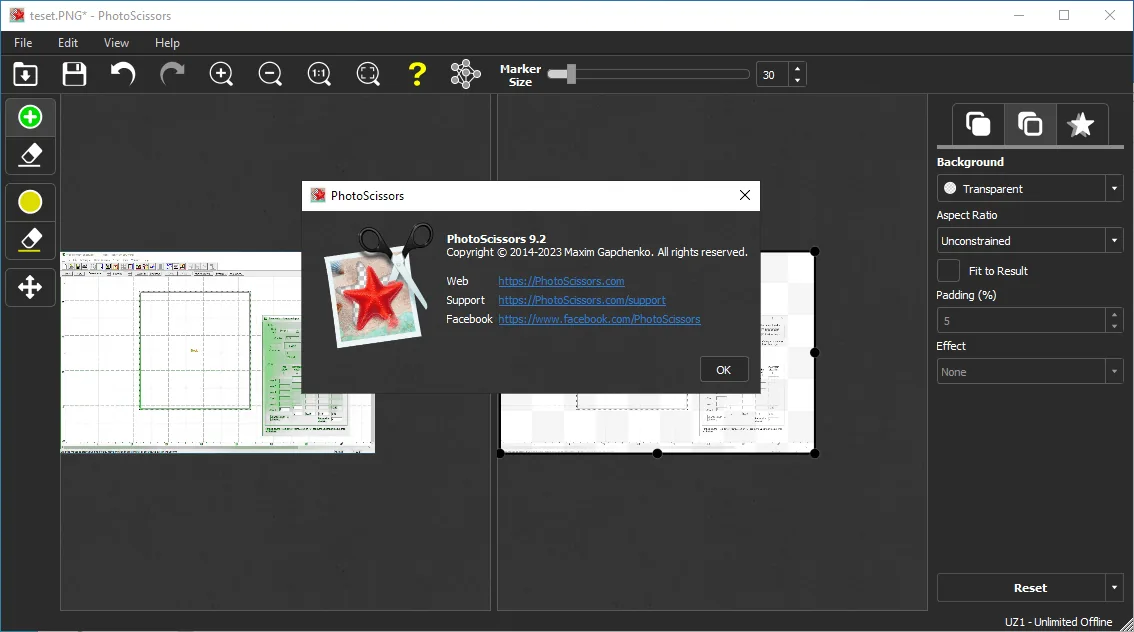Zoom out of the image

click(270, 74)
